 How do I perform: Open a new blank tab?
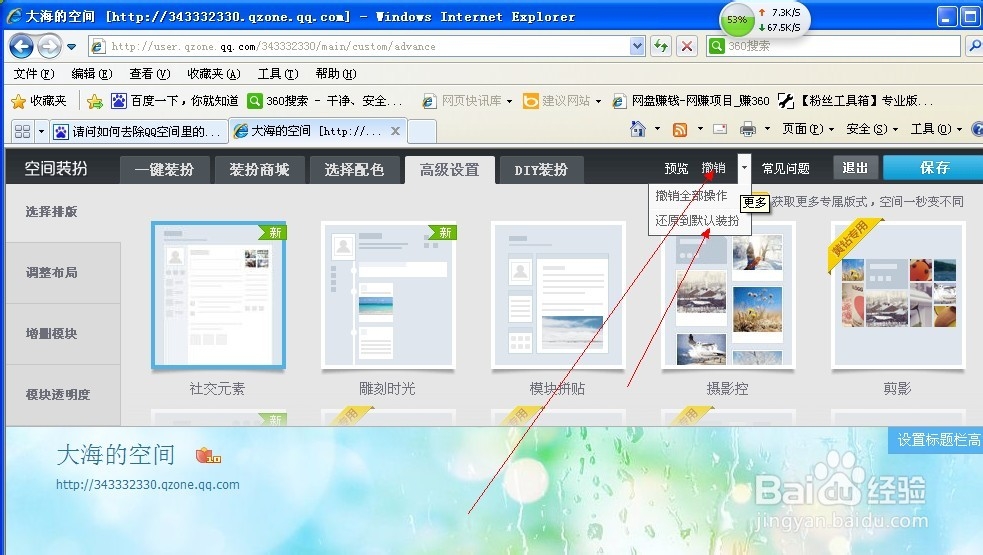pos(422,132)
